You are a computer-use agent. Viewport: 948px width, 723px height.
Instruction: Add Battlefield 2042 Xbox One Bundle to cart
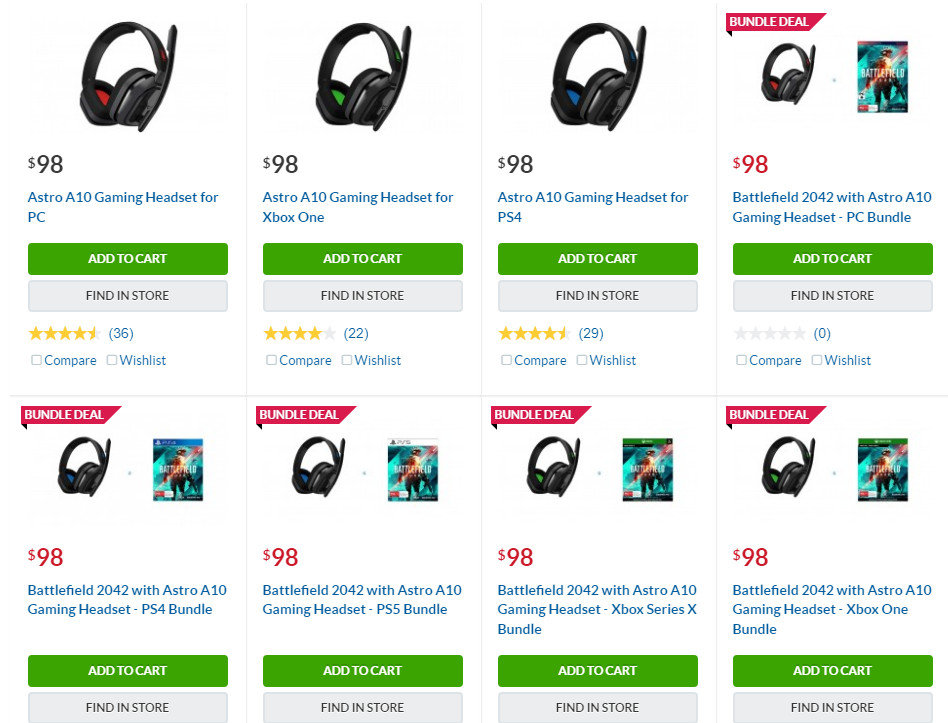point(832,671)
